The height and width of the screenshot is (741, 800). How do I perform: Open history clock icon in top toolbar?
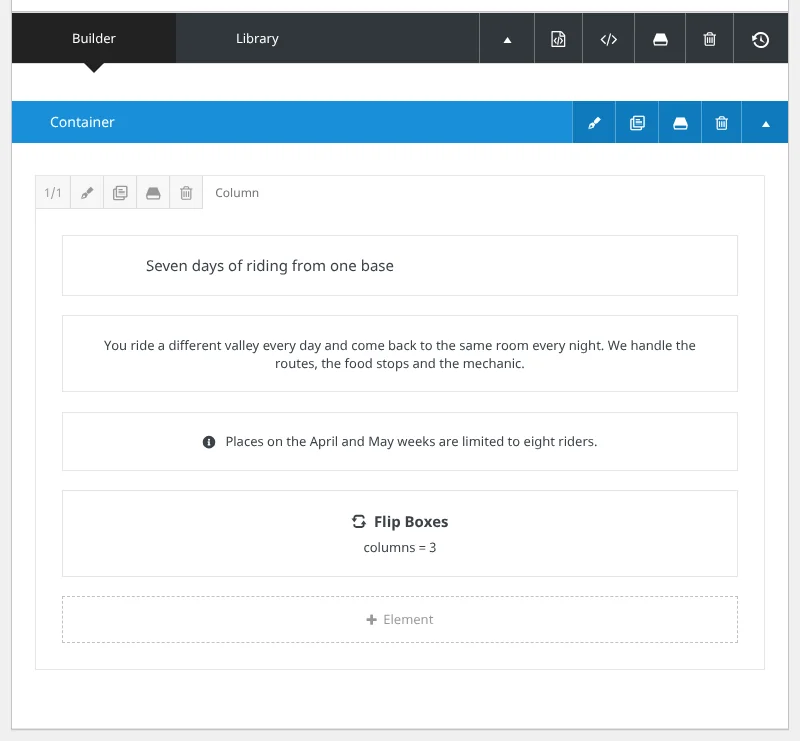coord(760,39)
